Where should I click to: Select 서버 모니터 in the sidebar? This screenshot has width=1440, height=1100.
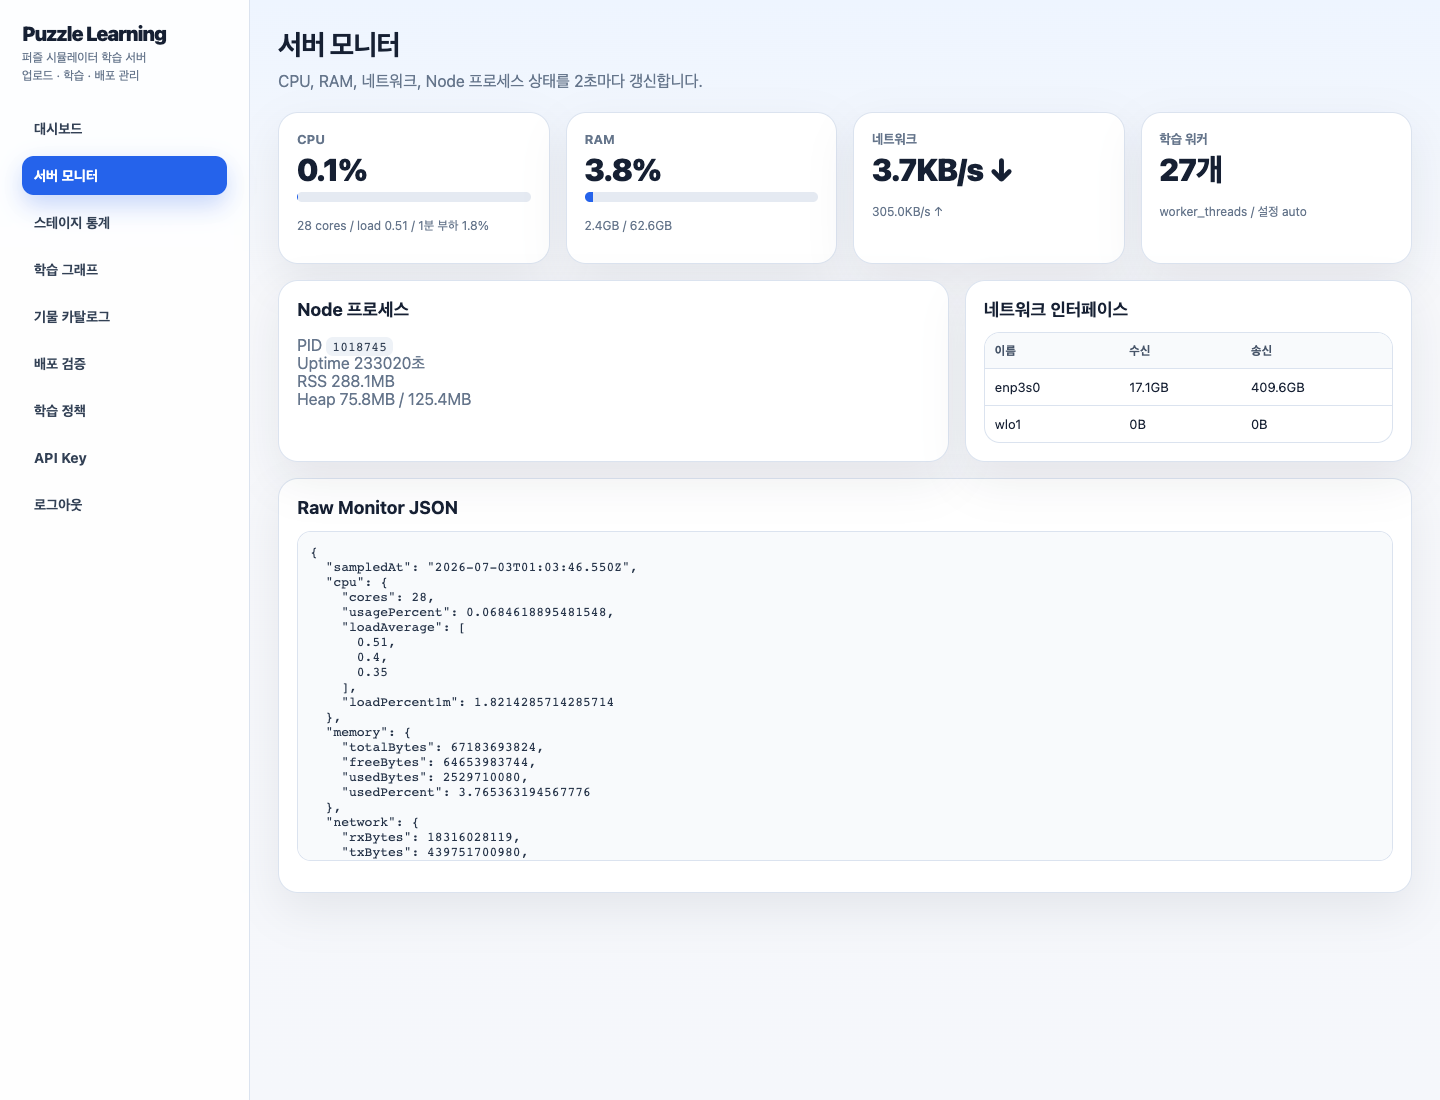124,176
